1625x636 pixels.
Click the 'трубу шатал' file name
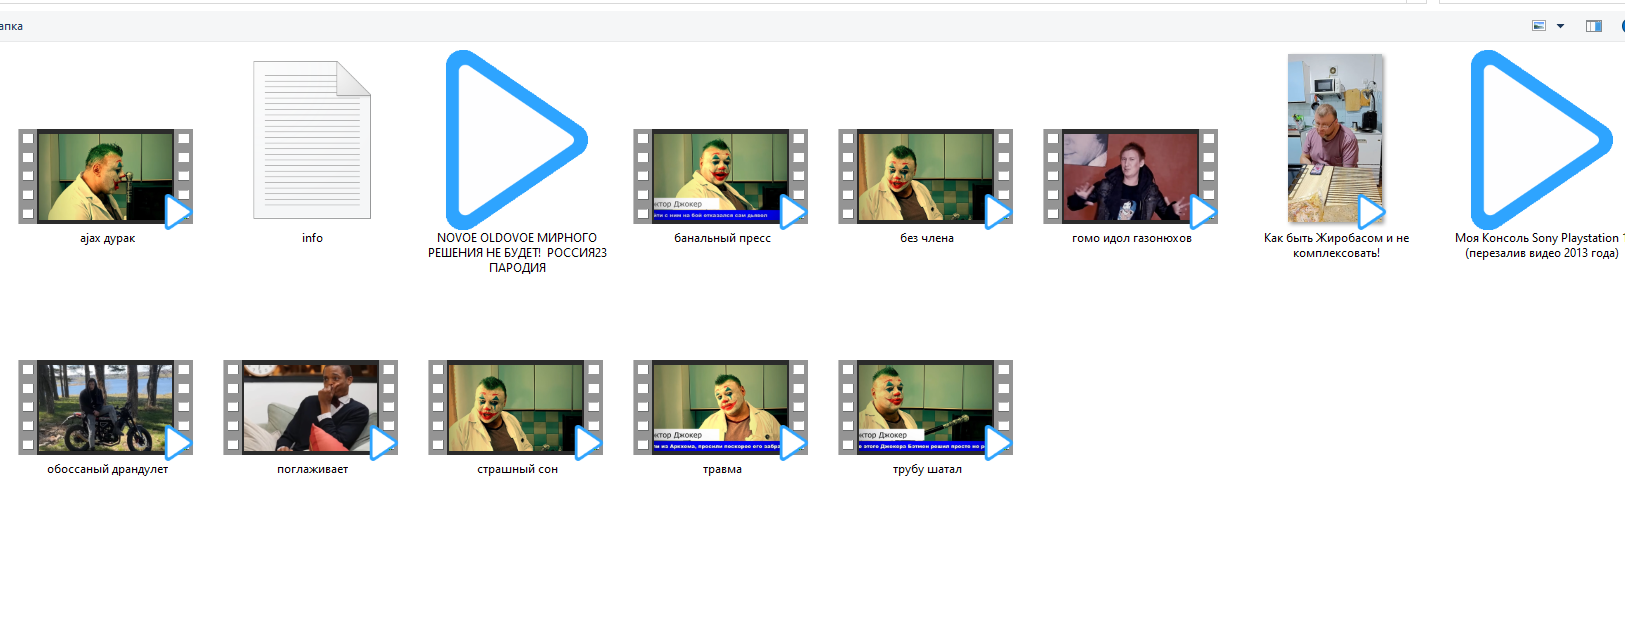[x=927, y=469]
